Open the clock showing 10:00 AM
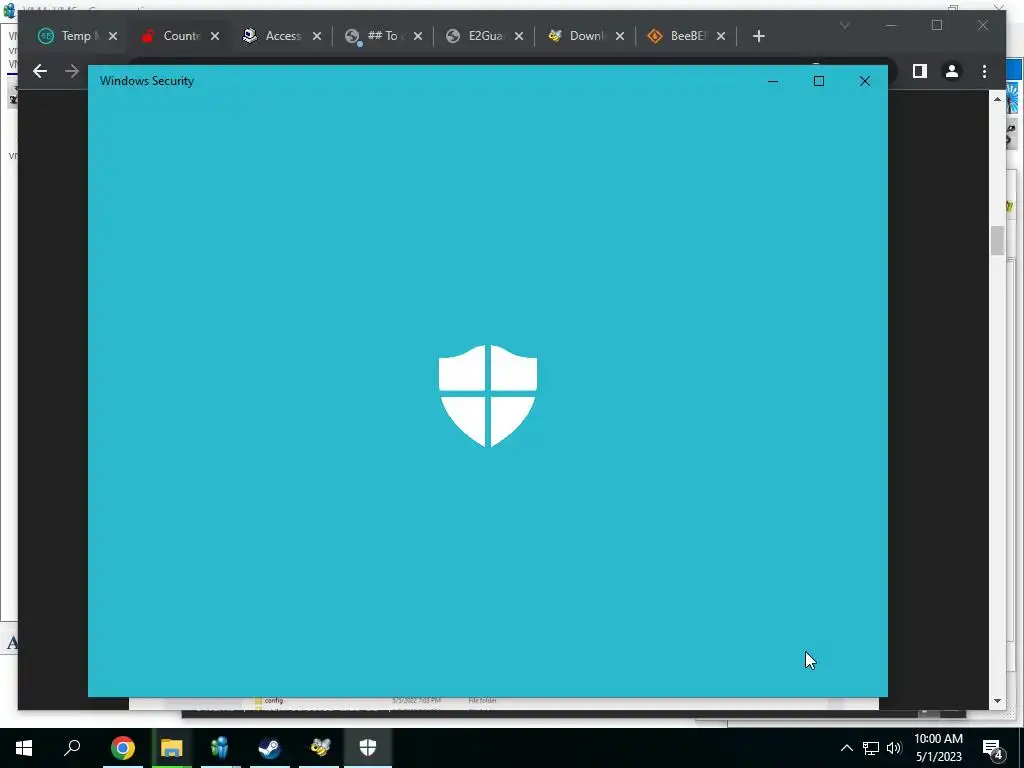The height and width of the screenshot is (768, 1024). pyautogui.click(x=938, y=748)
